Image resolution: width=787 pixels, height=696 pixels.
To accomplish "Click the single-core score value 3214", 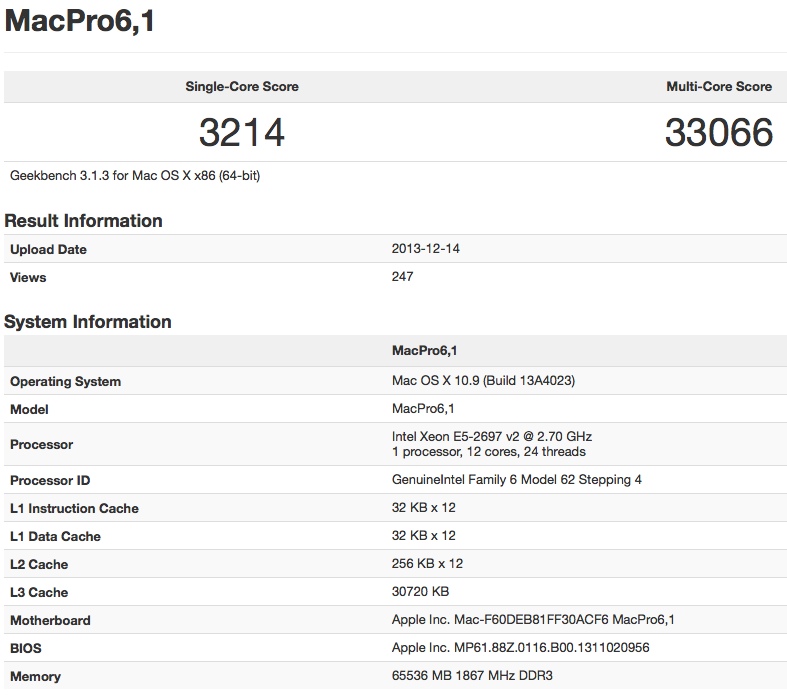I will coord(242,132).
